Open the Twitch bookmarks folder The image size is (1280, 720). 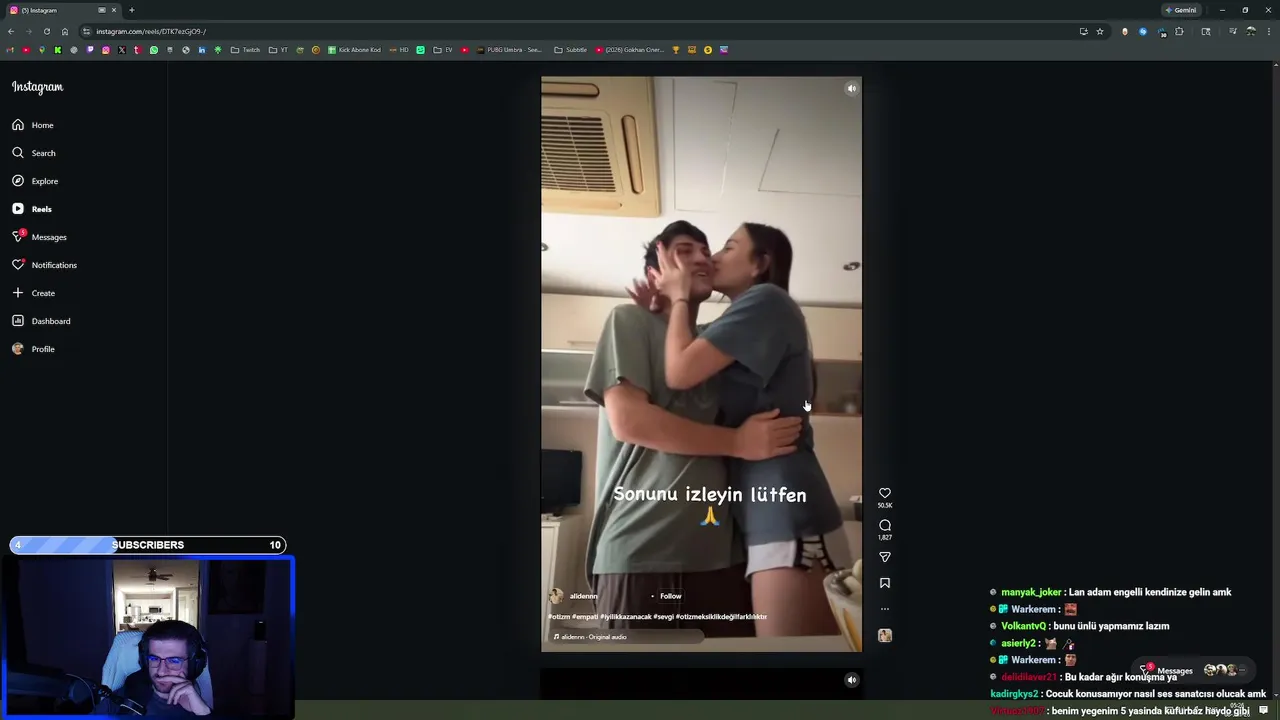coord(245,50)
